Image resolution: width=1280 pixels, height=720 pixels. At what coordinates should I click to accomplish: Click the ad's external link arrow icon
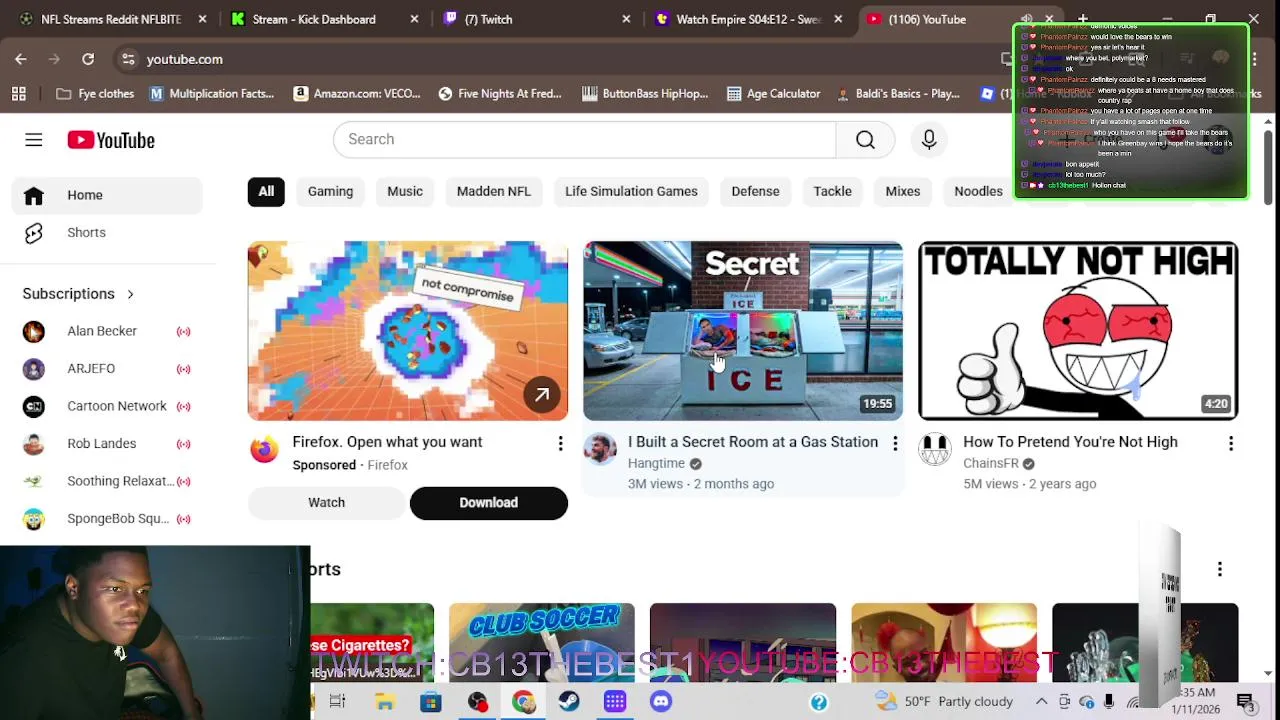click(542, 395)
